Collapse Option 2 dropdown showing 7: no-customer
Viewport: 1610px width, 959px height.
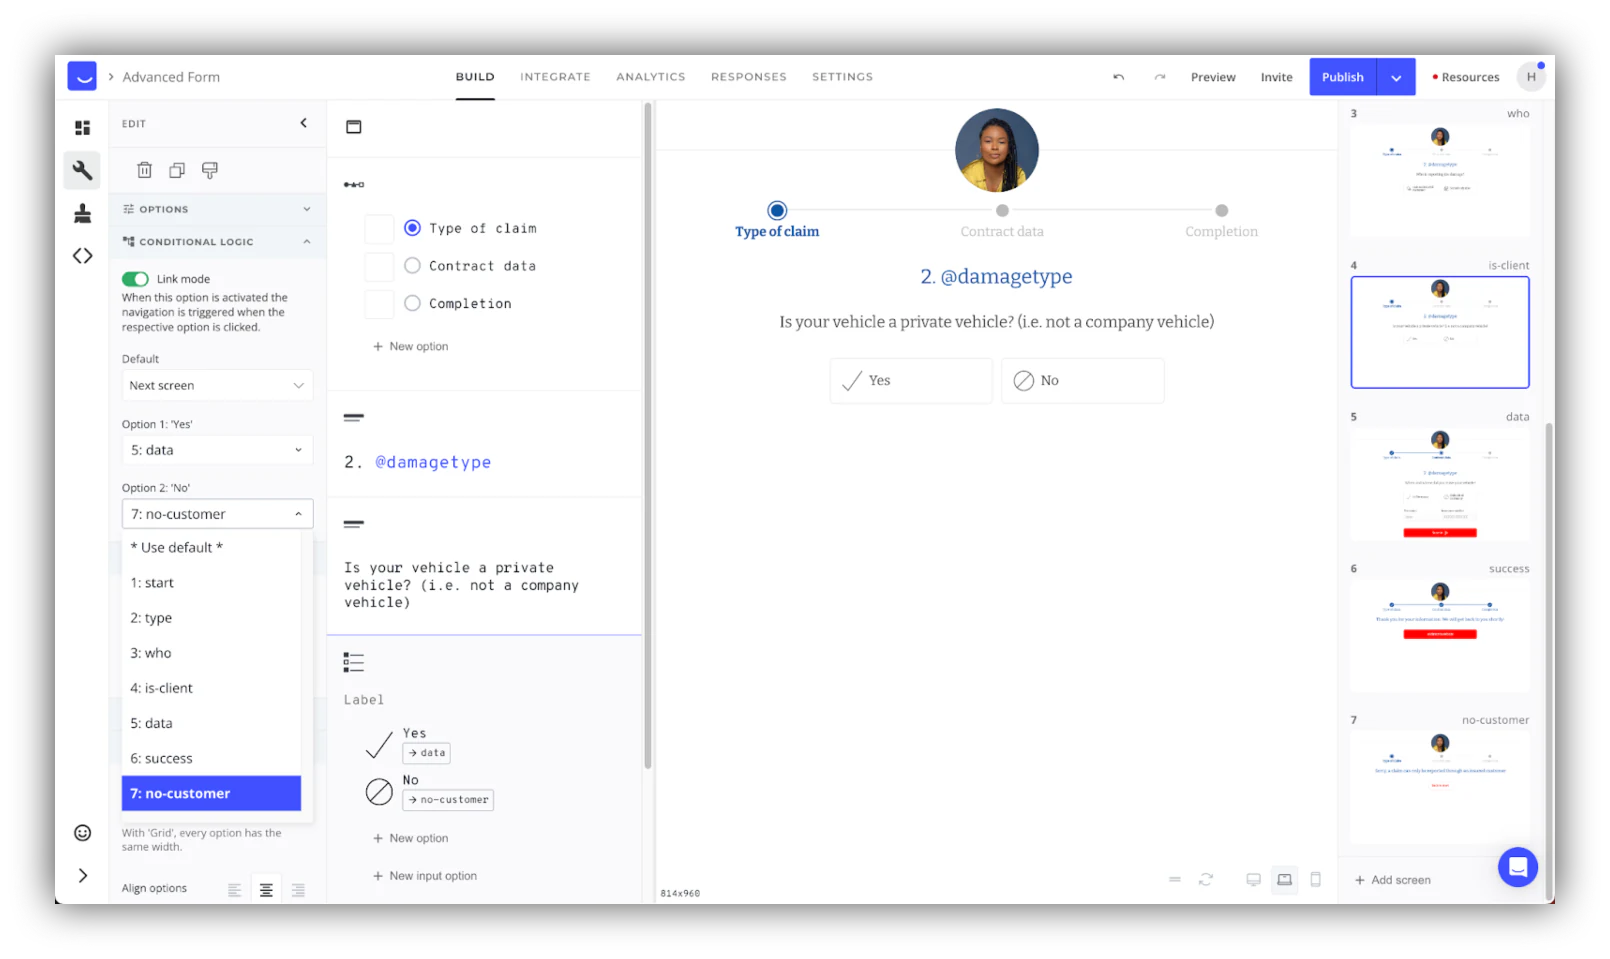coord(217,514)
